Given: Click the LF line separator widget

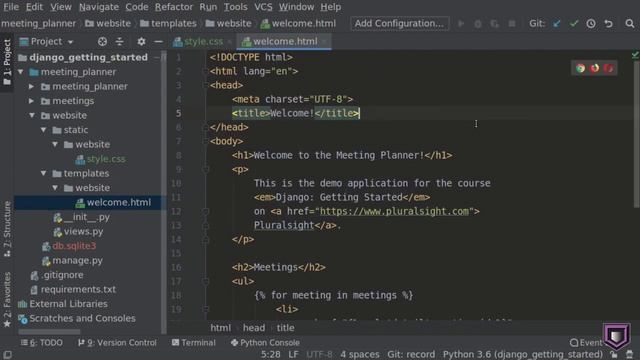Looking at the screenshot, I should point(293,354).
